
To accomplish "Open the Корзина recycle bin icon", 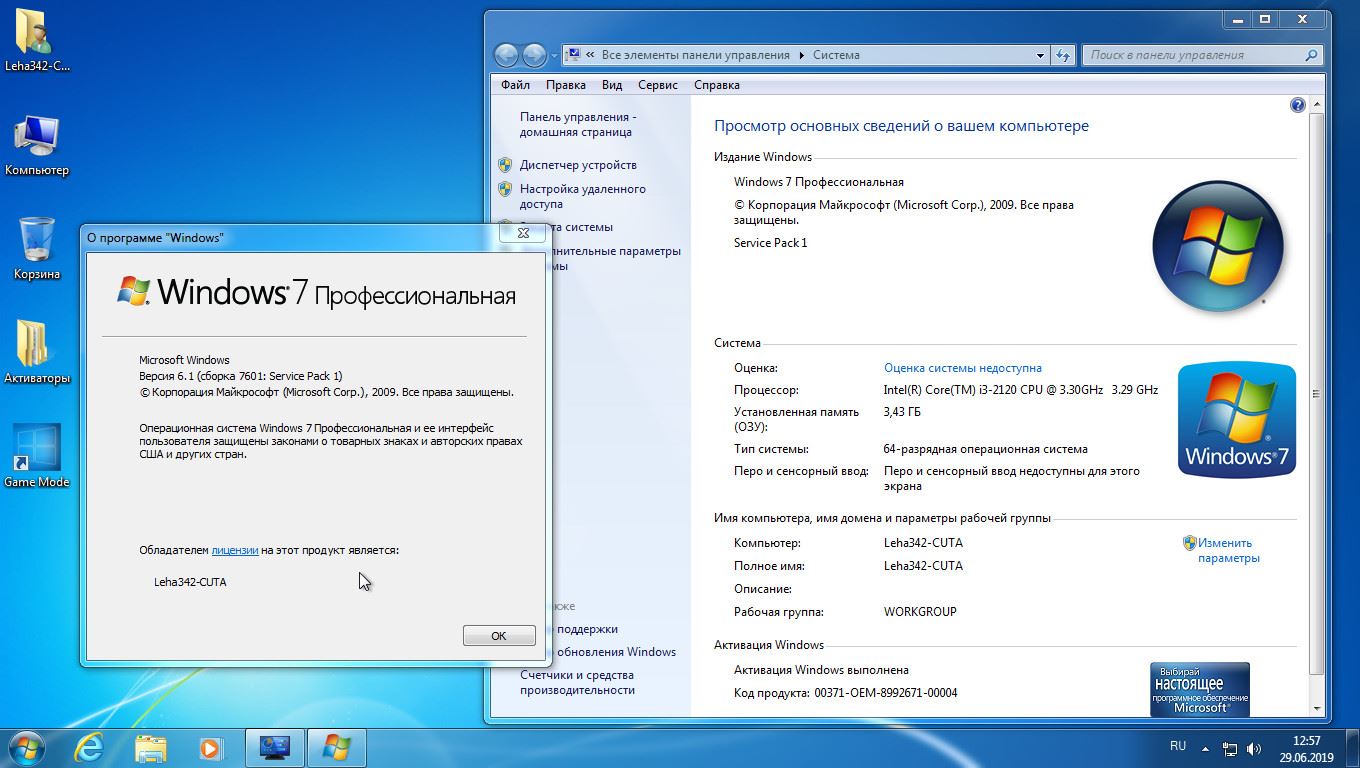I will coord(37,243).
